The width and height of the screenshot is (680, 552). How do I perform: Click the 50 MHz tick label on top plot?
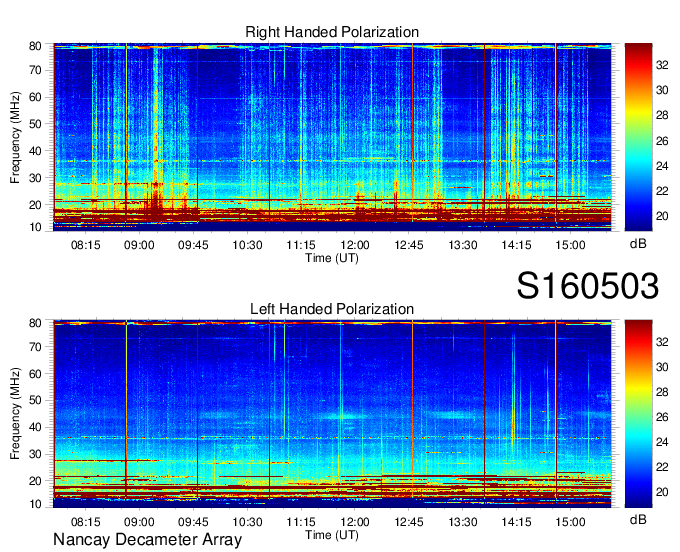pos(35,124)
